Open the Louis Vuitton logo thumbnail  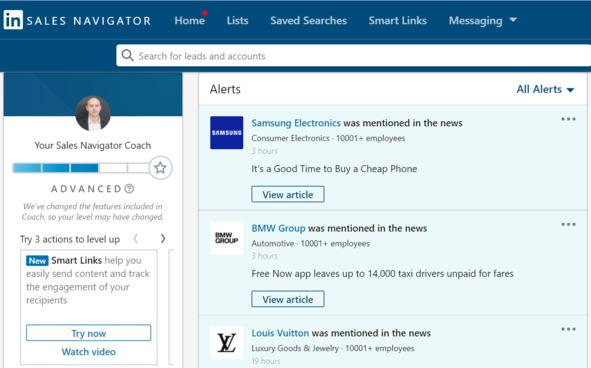pyautogui.click(x=227, y=343)
